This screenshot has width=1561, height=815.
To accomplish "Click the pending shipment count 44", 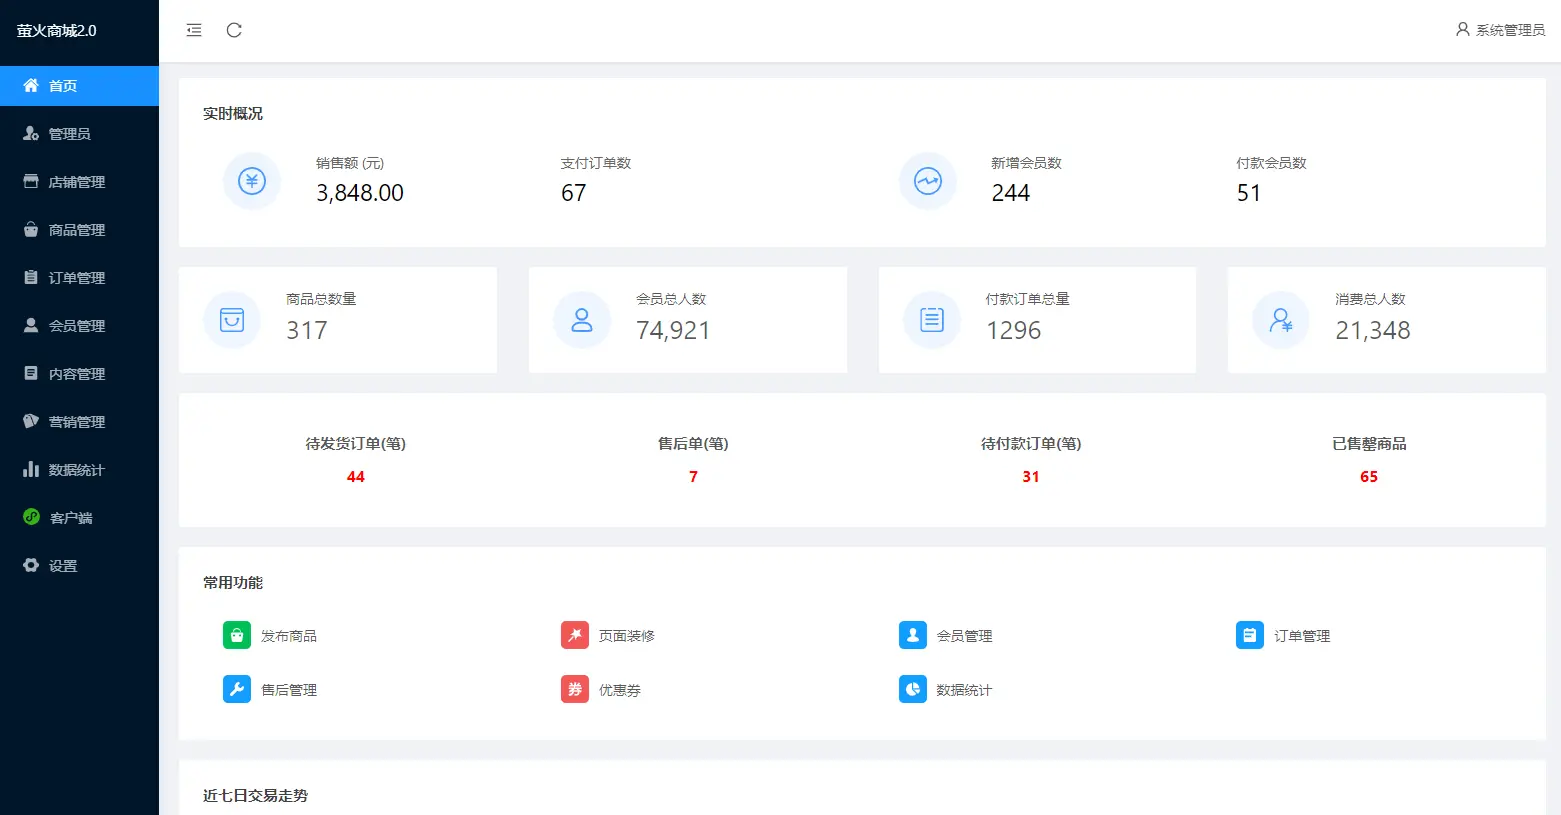I will coord(355,477).
